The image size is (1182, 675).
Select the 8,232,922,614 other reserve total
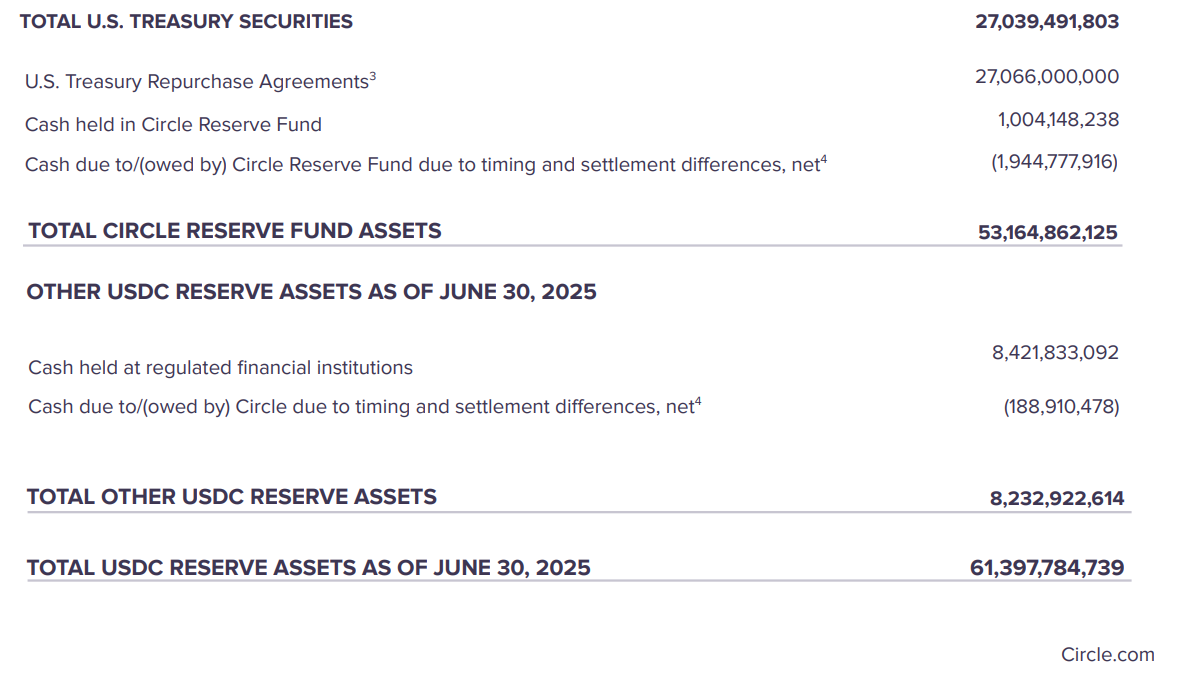pos(1057,498)
